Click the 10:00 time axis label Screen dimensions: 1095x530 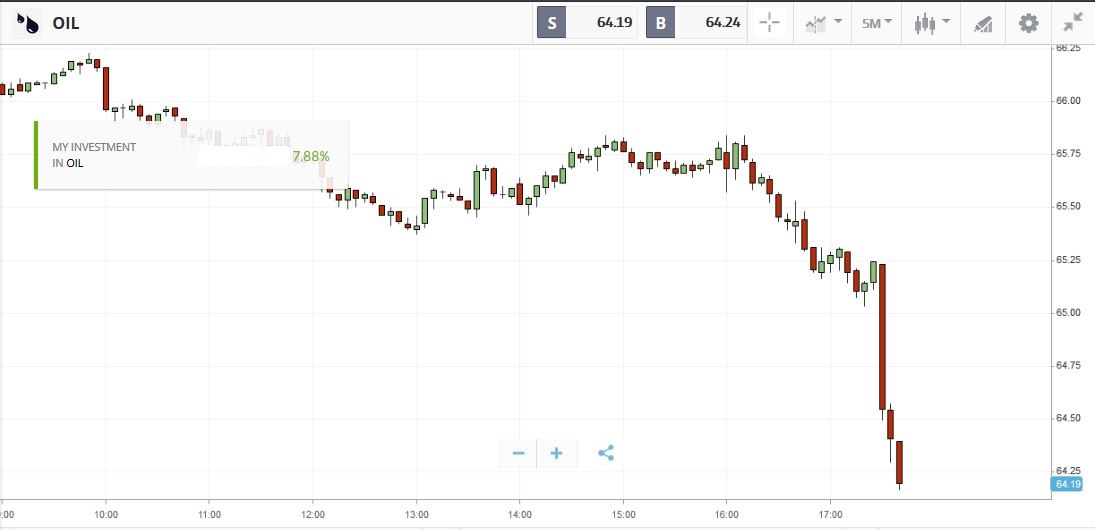[x=106, y=515]
